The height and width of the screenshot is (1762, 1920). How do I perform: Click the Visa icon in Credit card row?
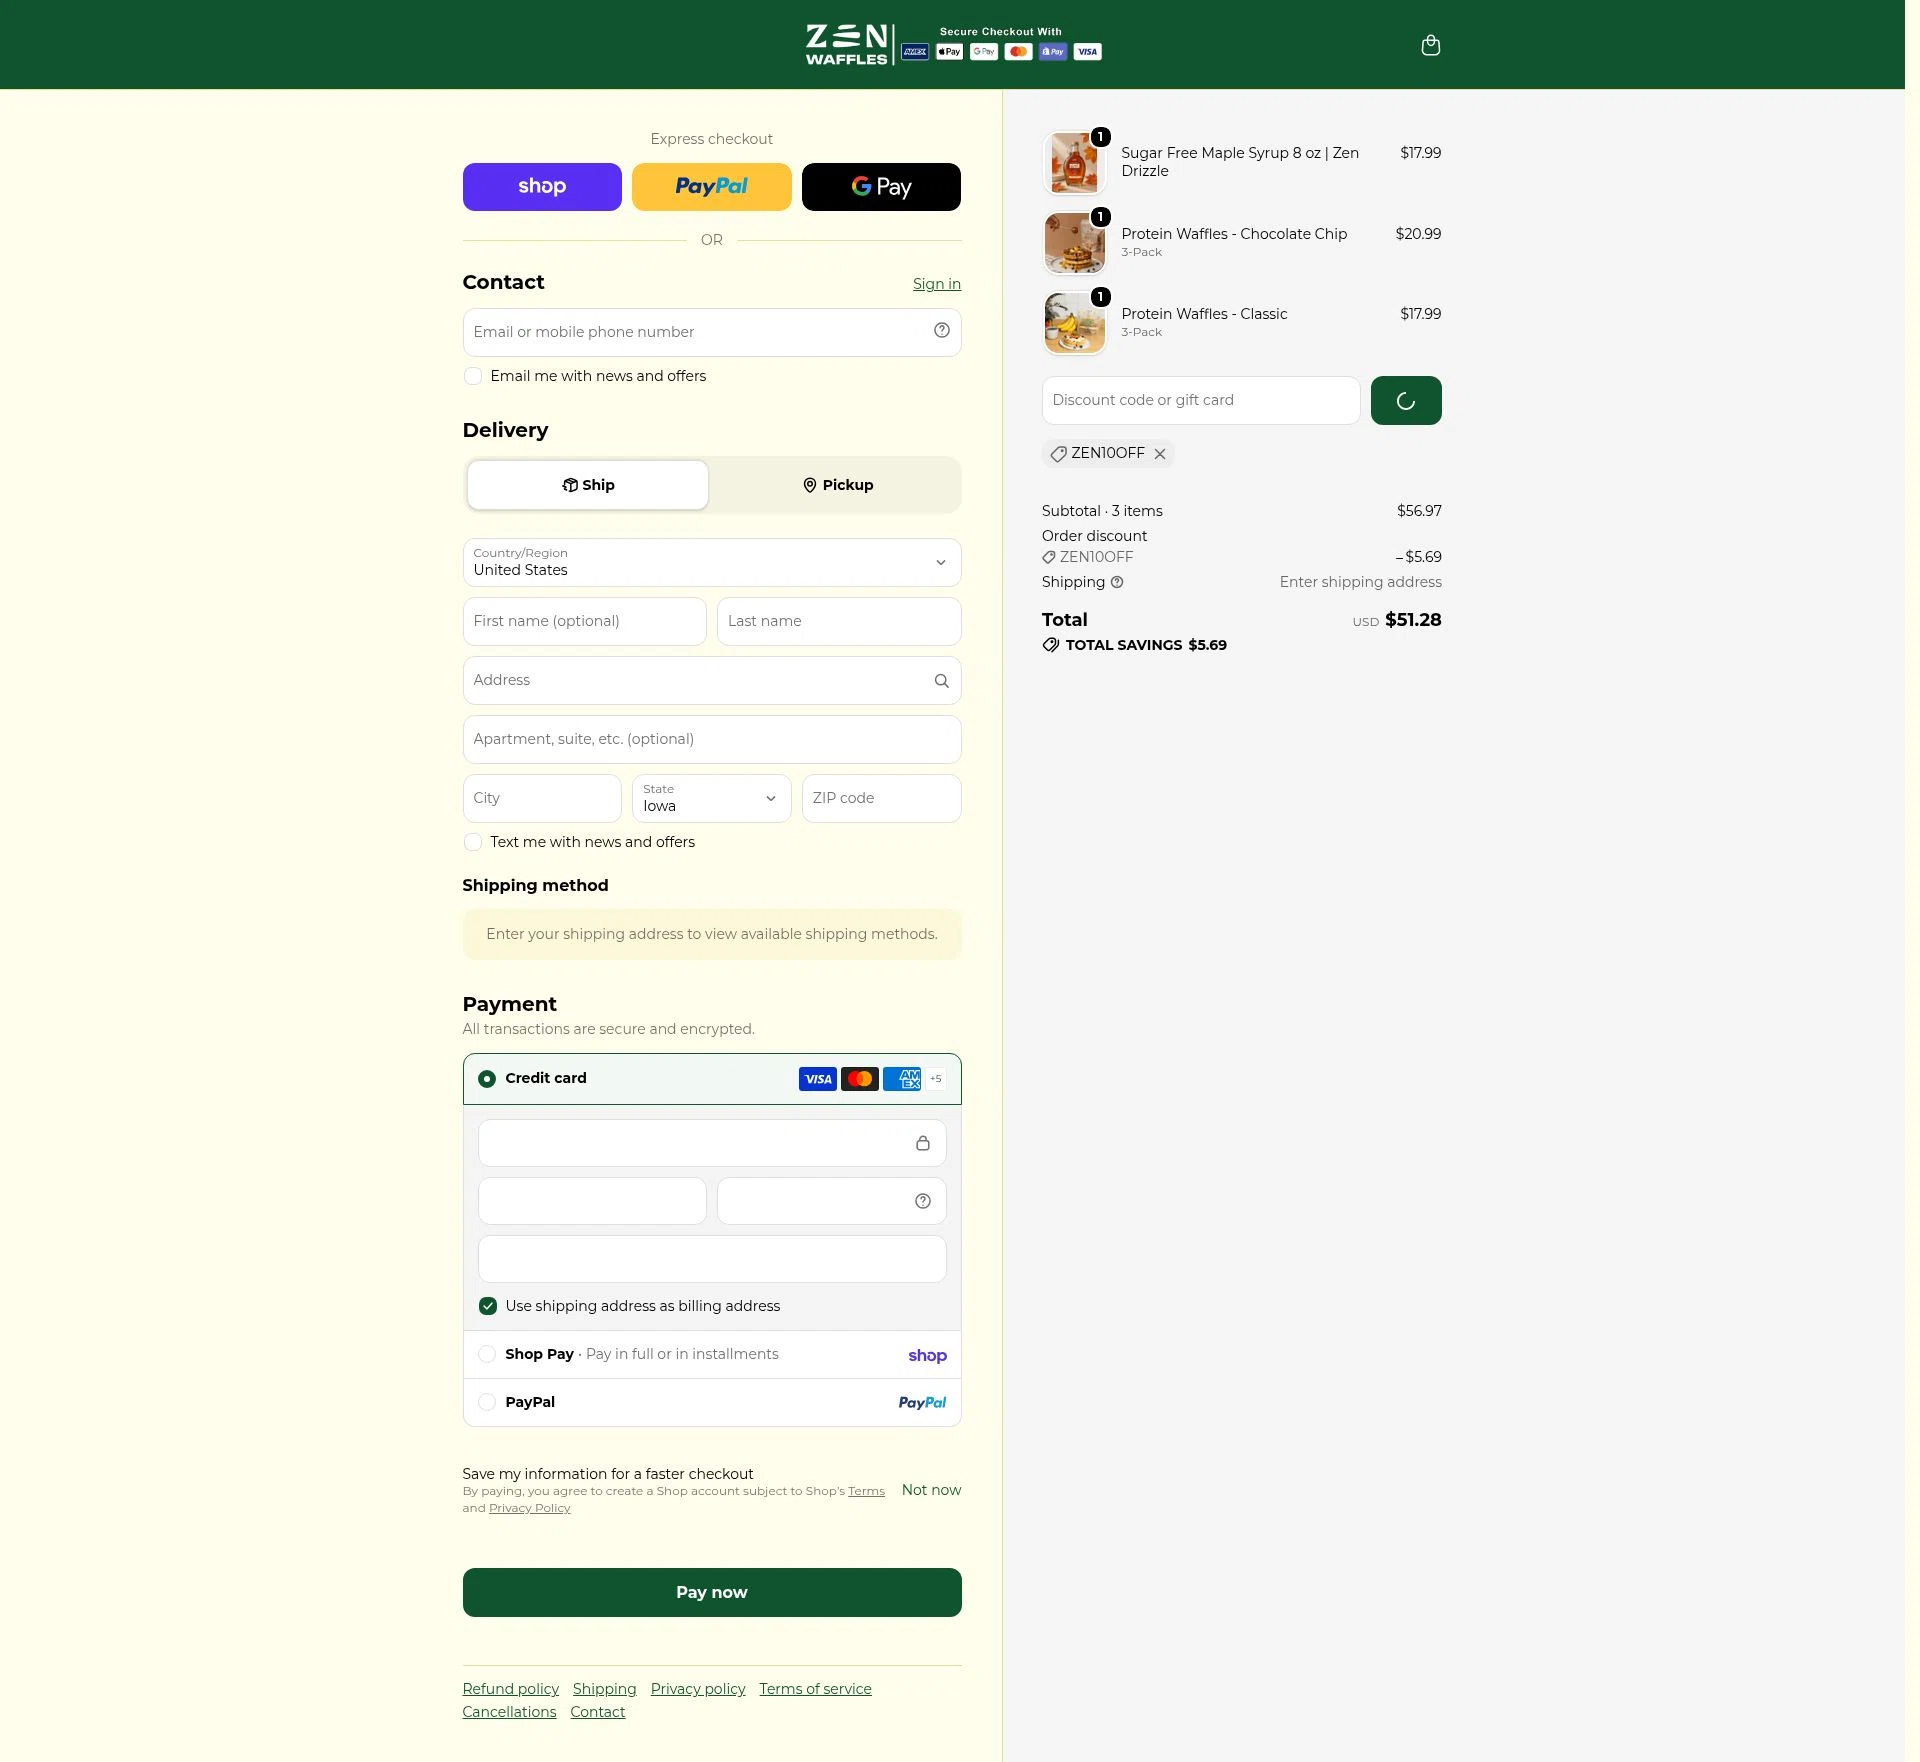(817, 1079)
